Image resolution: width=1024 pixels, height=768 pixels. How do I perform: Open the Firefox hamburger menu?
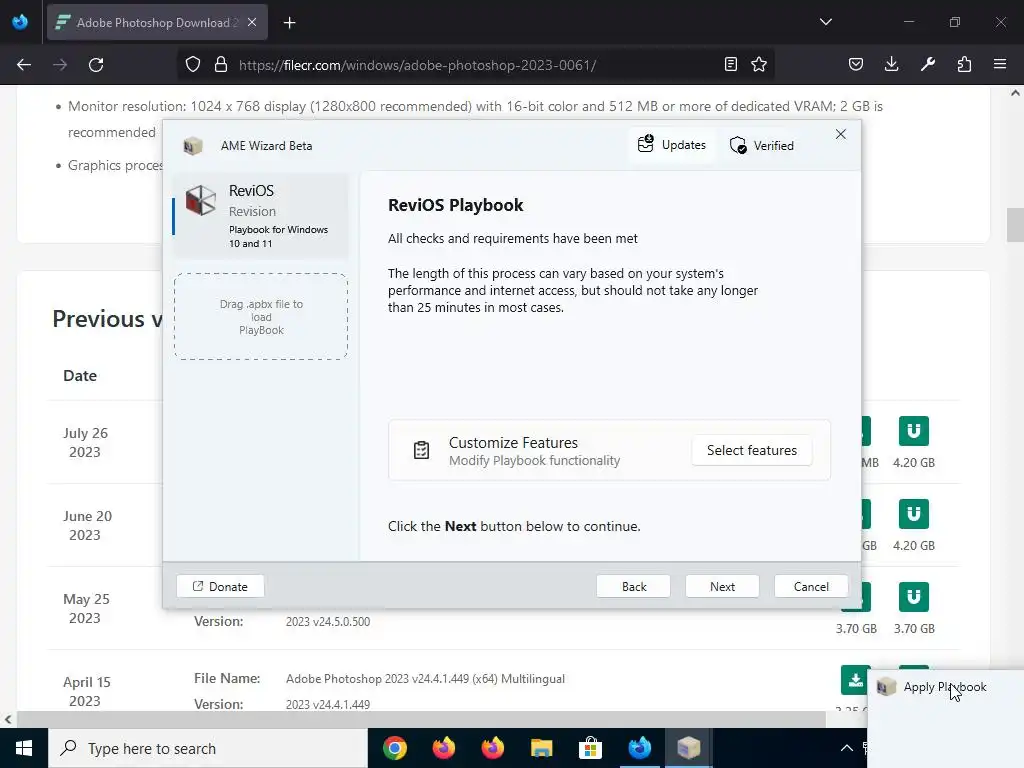pos(1000,65)
